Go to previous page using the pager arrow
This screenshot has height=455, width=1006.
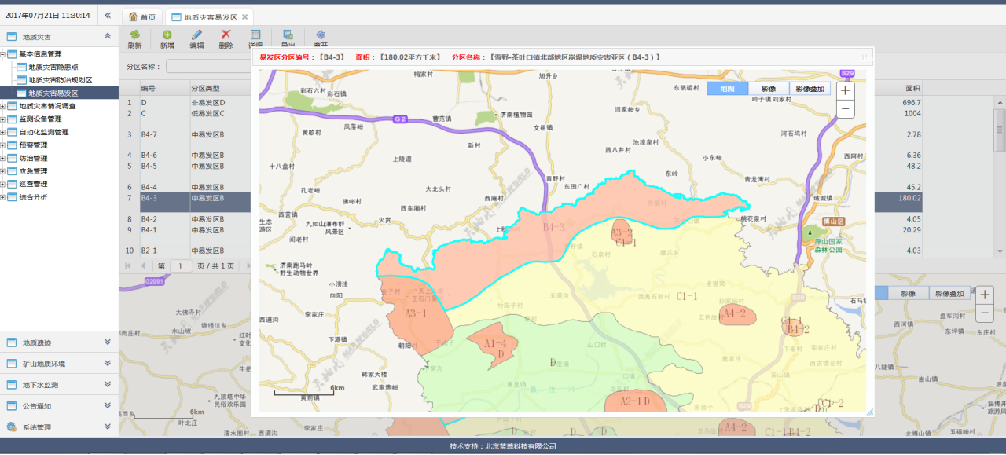[x=144, y=265]
